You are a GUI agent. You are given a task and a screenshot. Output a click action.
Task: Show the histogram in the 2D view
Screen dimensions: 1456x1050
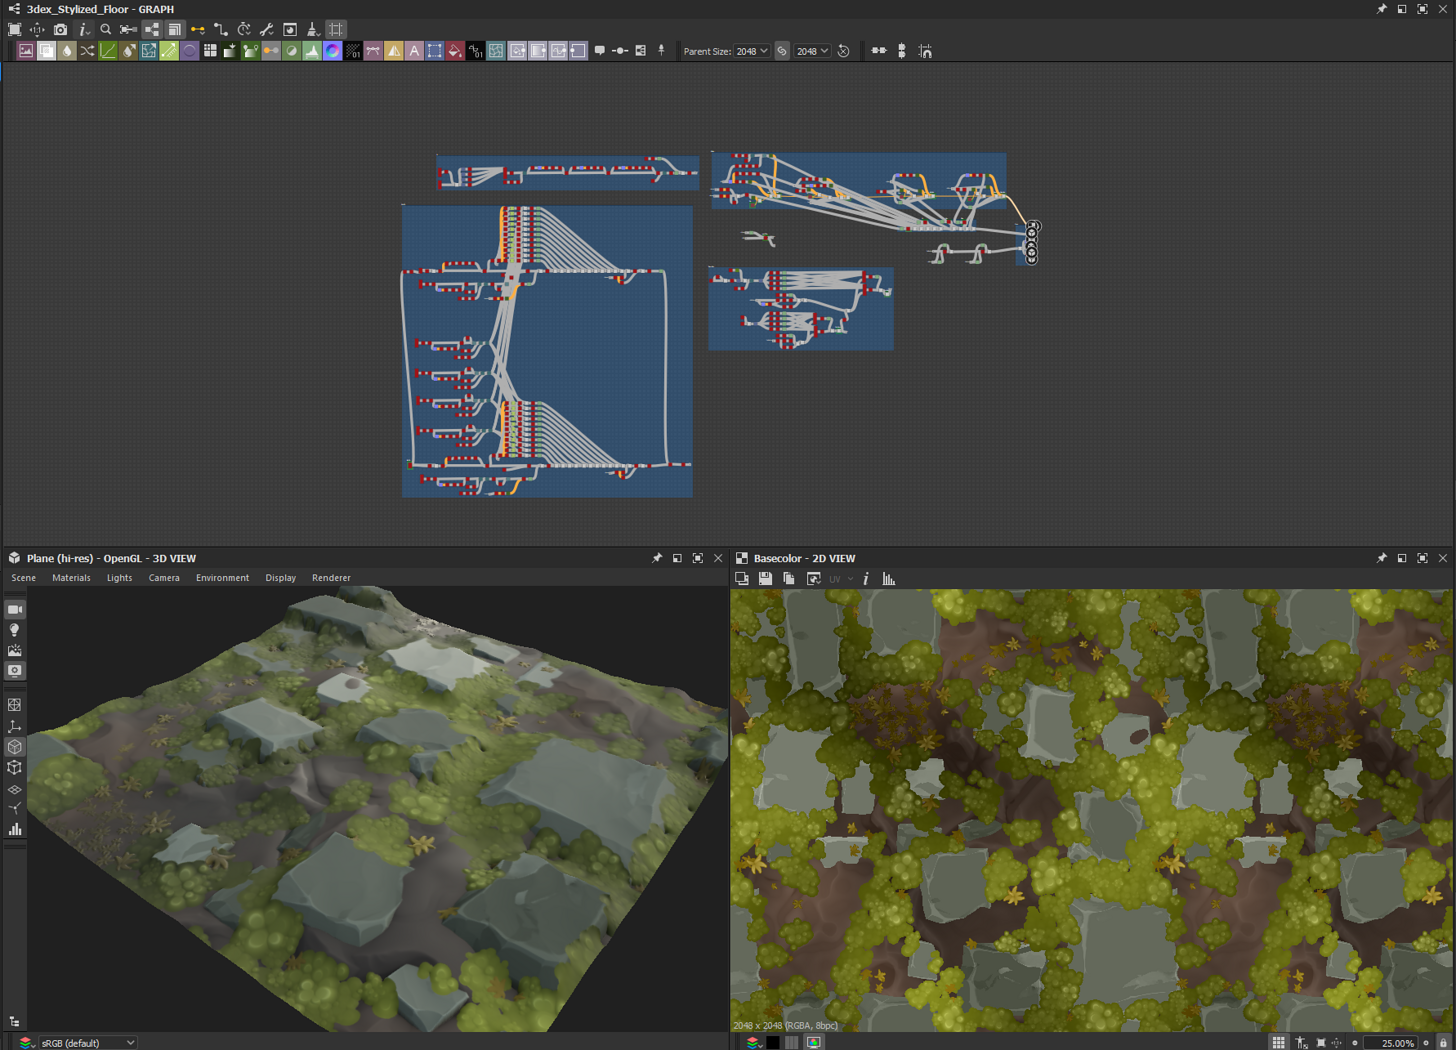888,579
